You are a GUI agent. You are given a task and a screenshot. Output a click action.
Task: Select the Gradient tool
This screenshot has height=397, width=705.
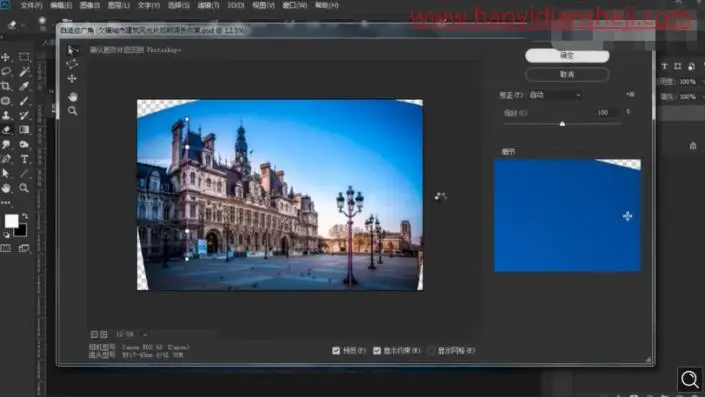click(24, 130)
